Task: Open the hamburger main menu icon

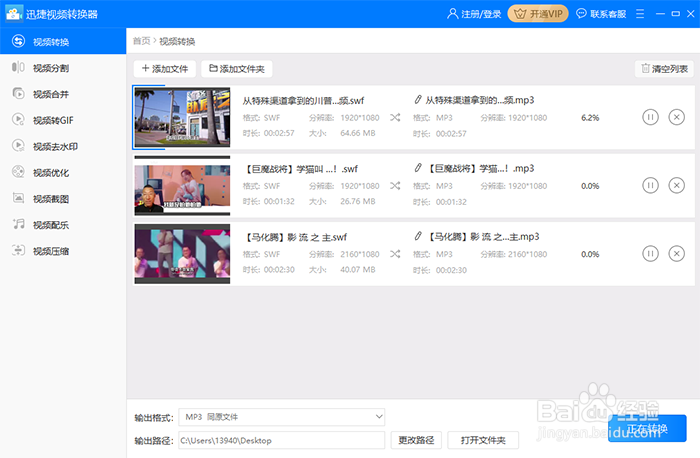Action: click(x=640, y=14)
